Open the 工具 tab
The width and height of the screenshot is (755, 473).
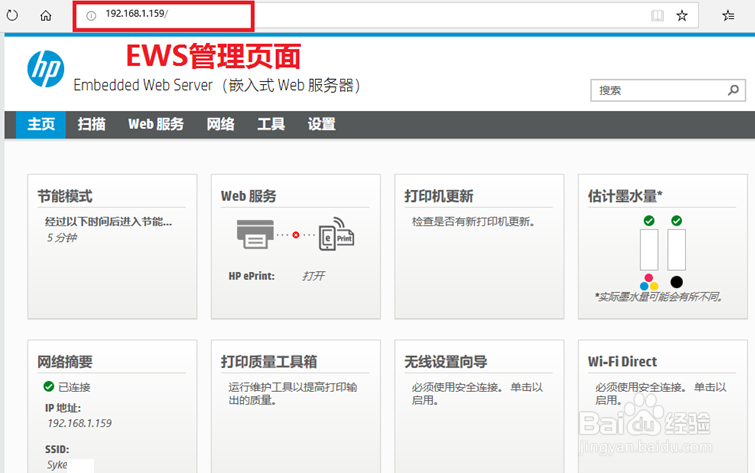(271, 124)
